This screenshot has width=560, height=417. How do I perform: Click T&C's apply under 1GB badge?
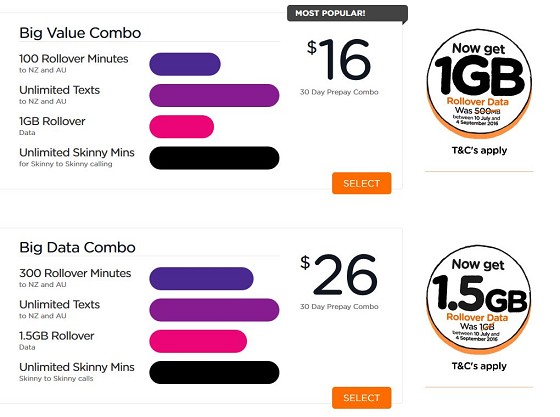479,150
